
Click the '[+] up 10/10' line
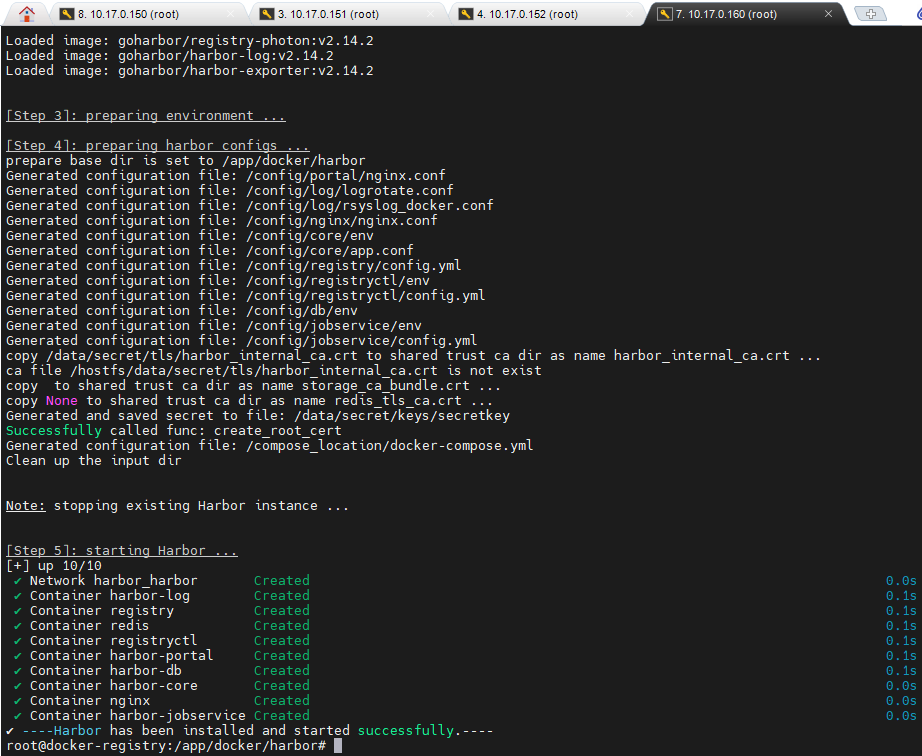coord(54,566)
